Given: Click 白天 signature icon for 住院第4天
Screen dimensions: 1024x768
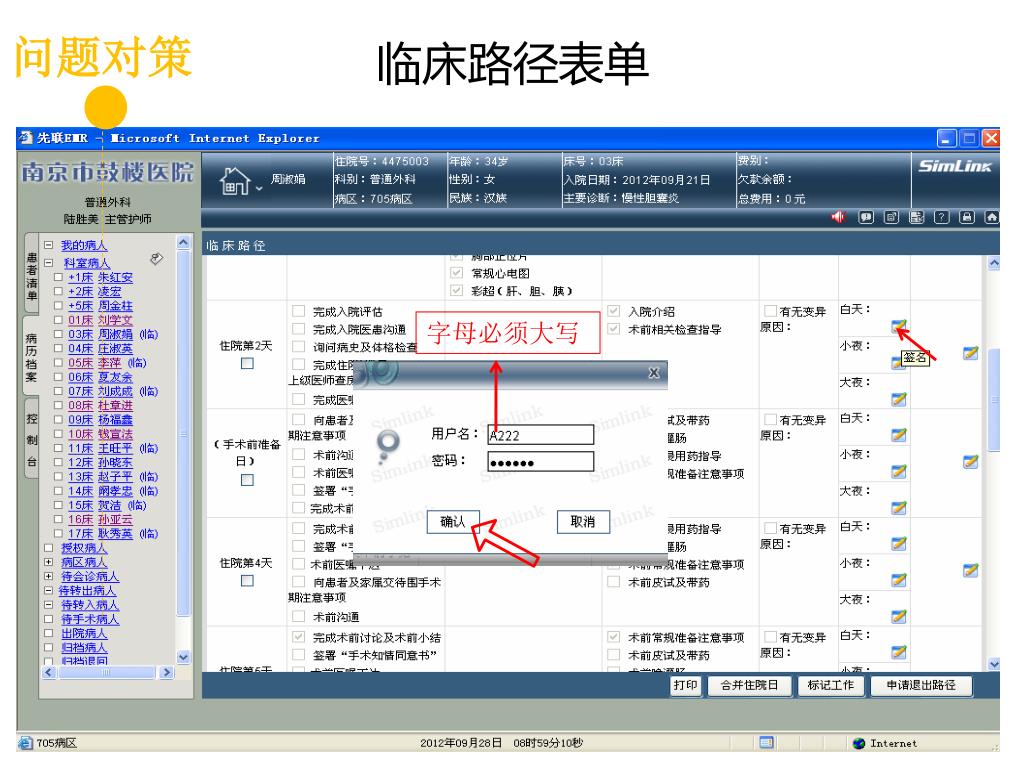Looking at the screenshot, I should coord(899,543).
